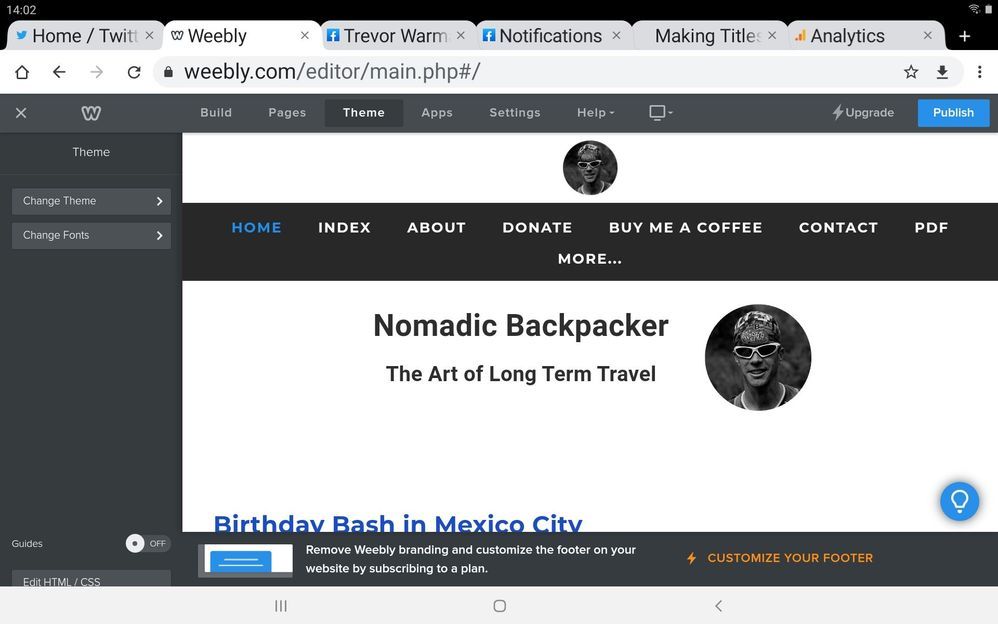Open the Help dropdown menu
The height and width of the screenshot is (624, 998).
(596, 113)
